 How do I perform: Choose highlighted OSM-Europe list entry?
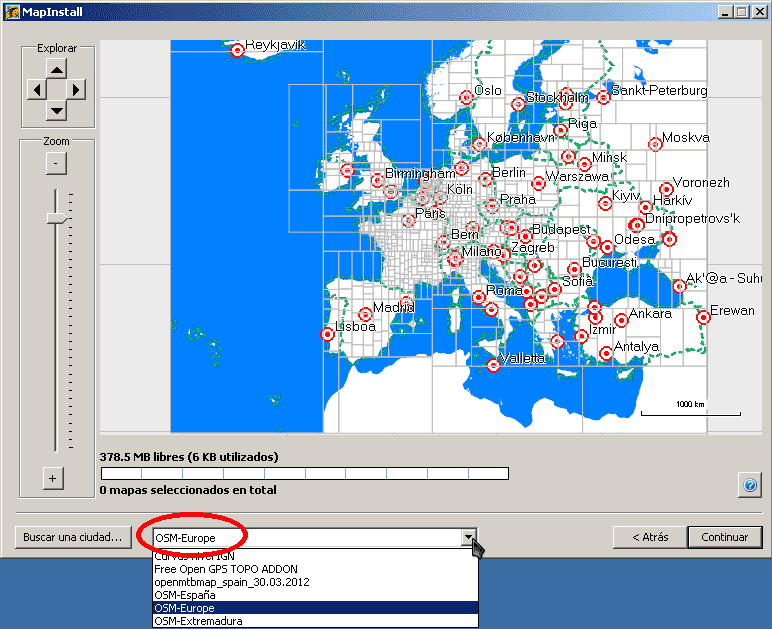(315, 608)
